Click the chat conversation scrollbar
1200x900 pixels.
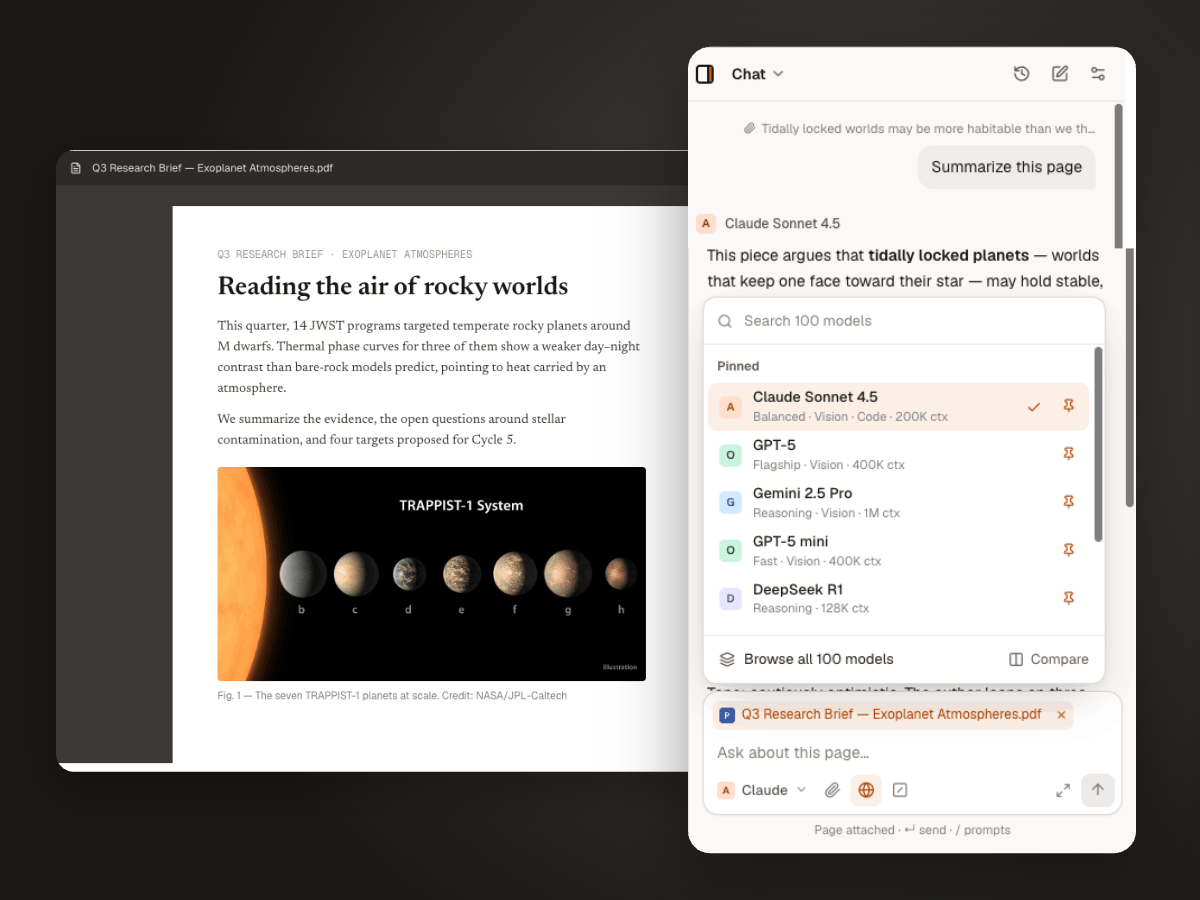coord(1130,378)
